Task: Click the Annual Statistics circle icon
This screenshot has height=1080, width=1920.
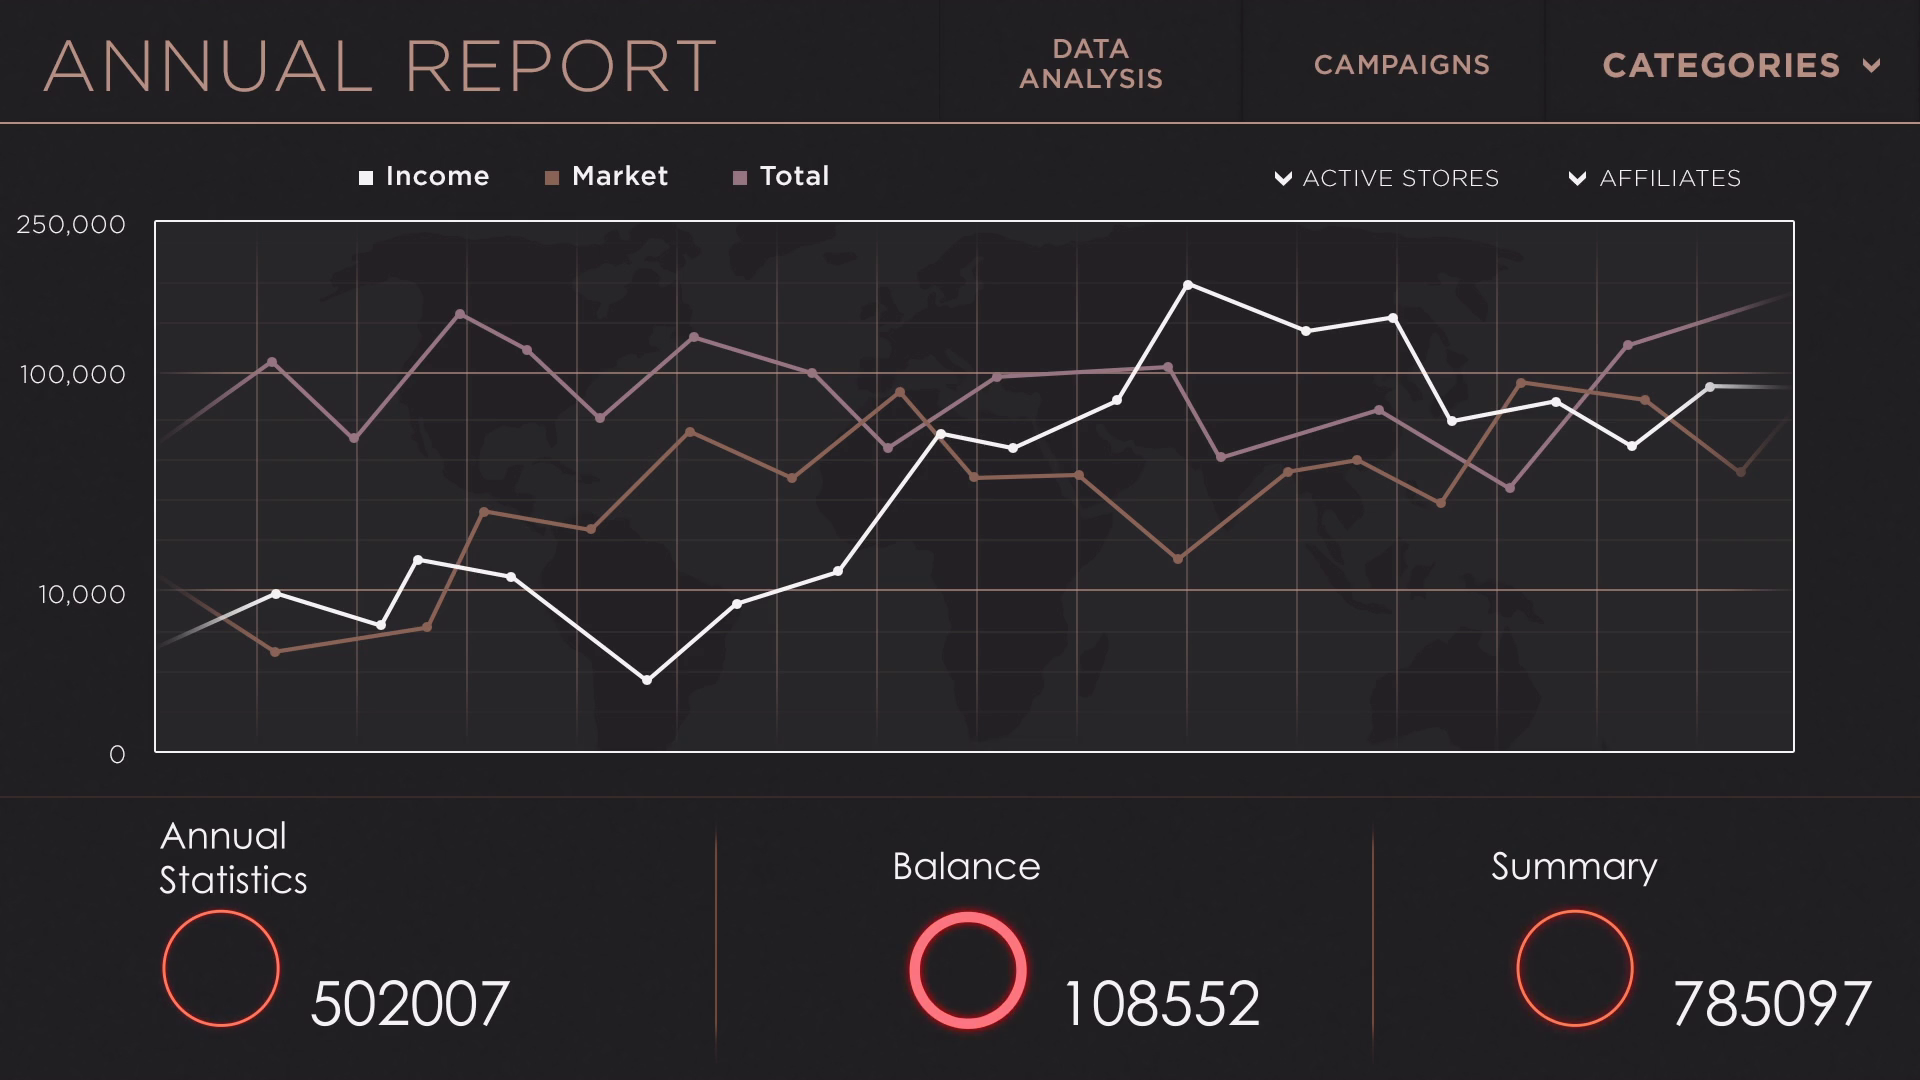Action: 221,968
